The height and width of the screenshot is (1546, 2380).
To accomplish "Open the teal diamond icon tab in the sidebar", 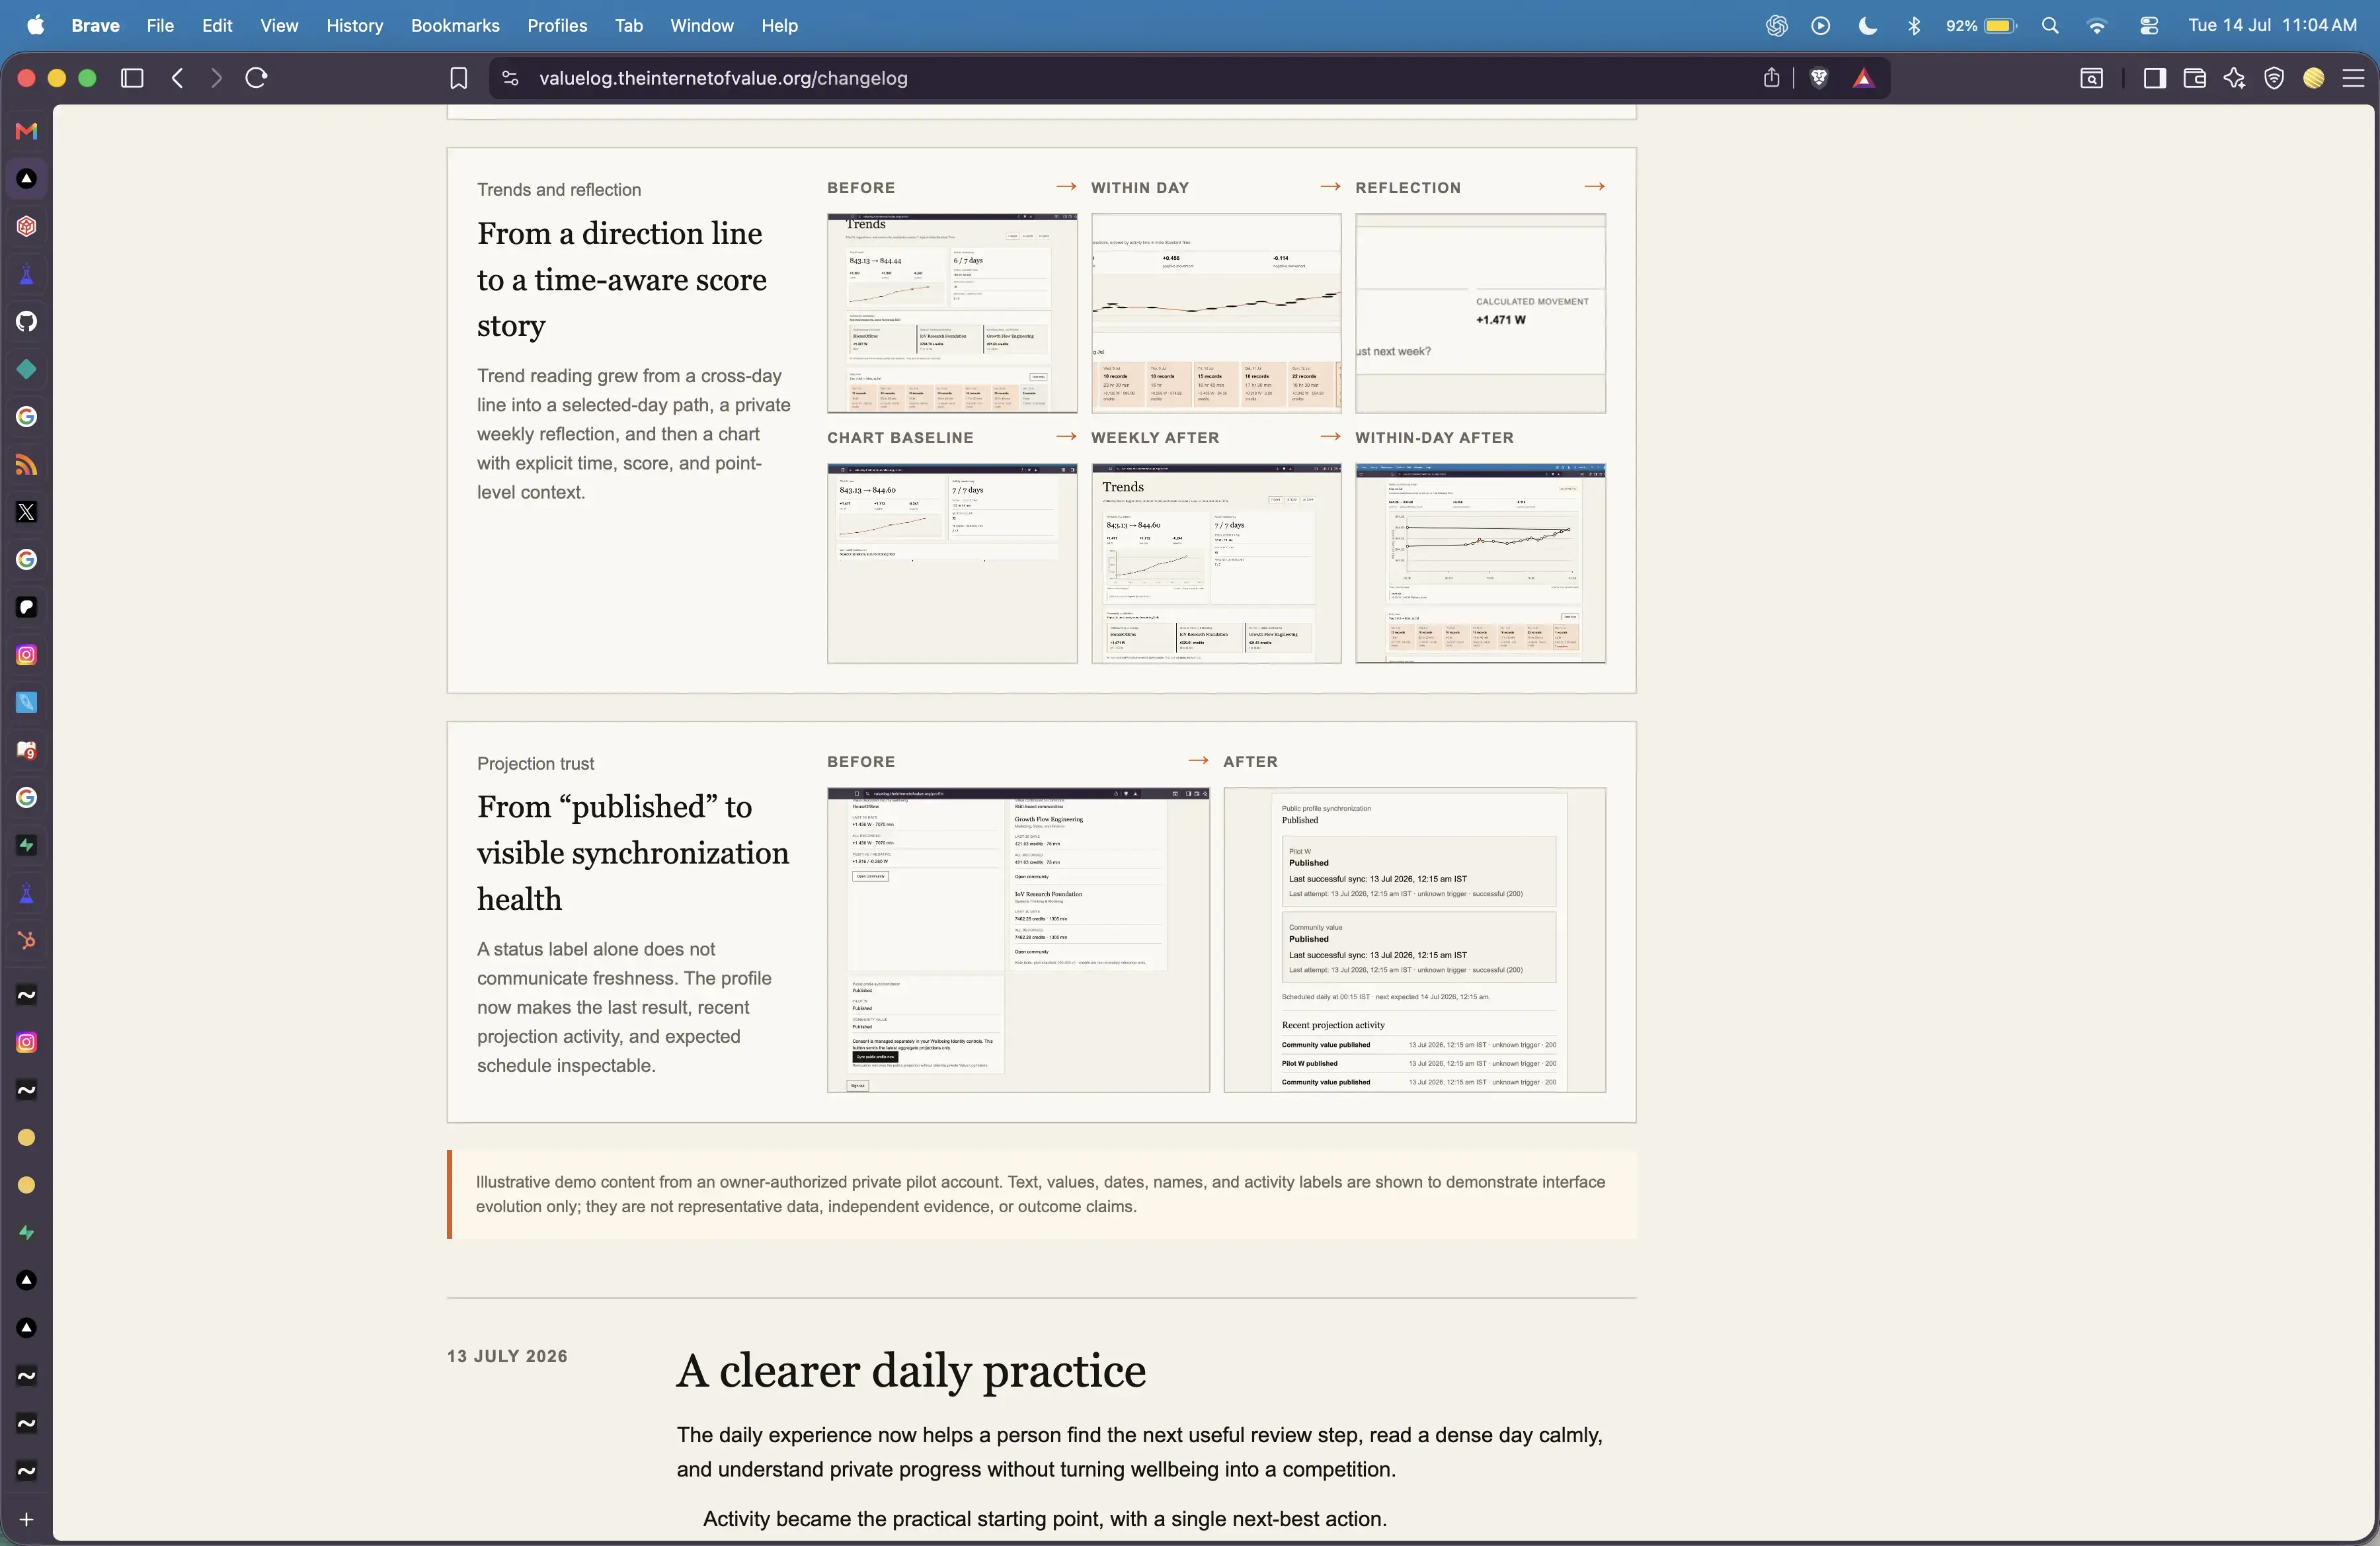I will coord(27,370).
